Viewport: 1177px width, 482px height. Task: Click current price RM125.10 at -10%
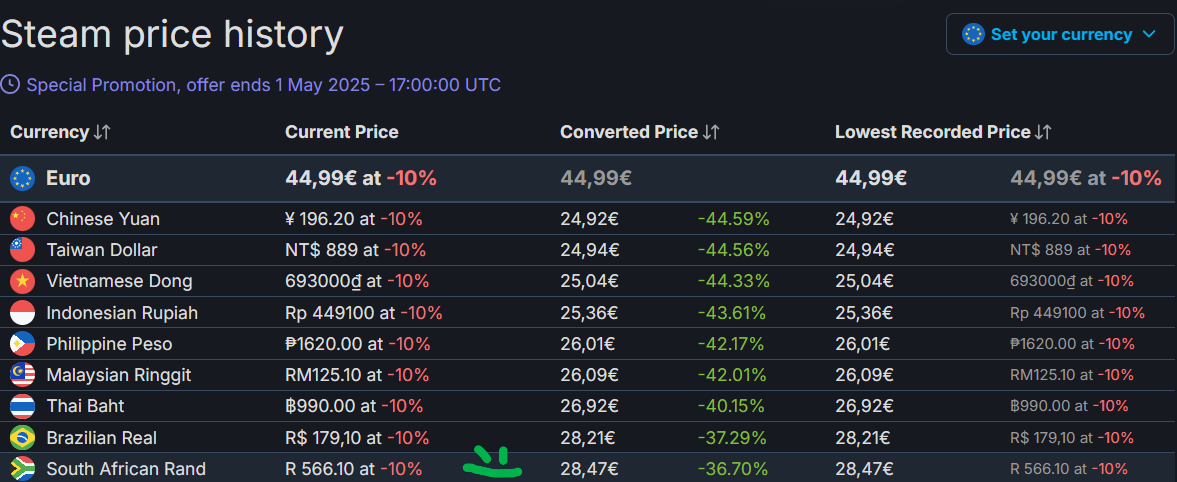357,375
